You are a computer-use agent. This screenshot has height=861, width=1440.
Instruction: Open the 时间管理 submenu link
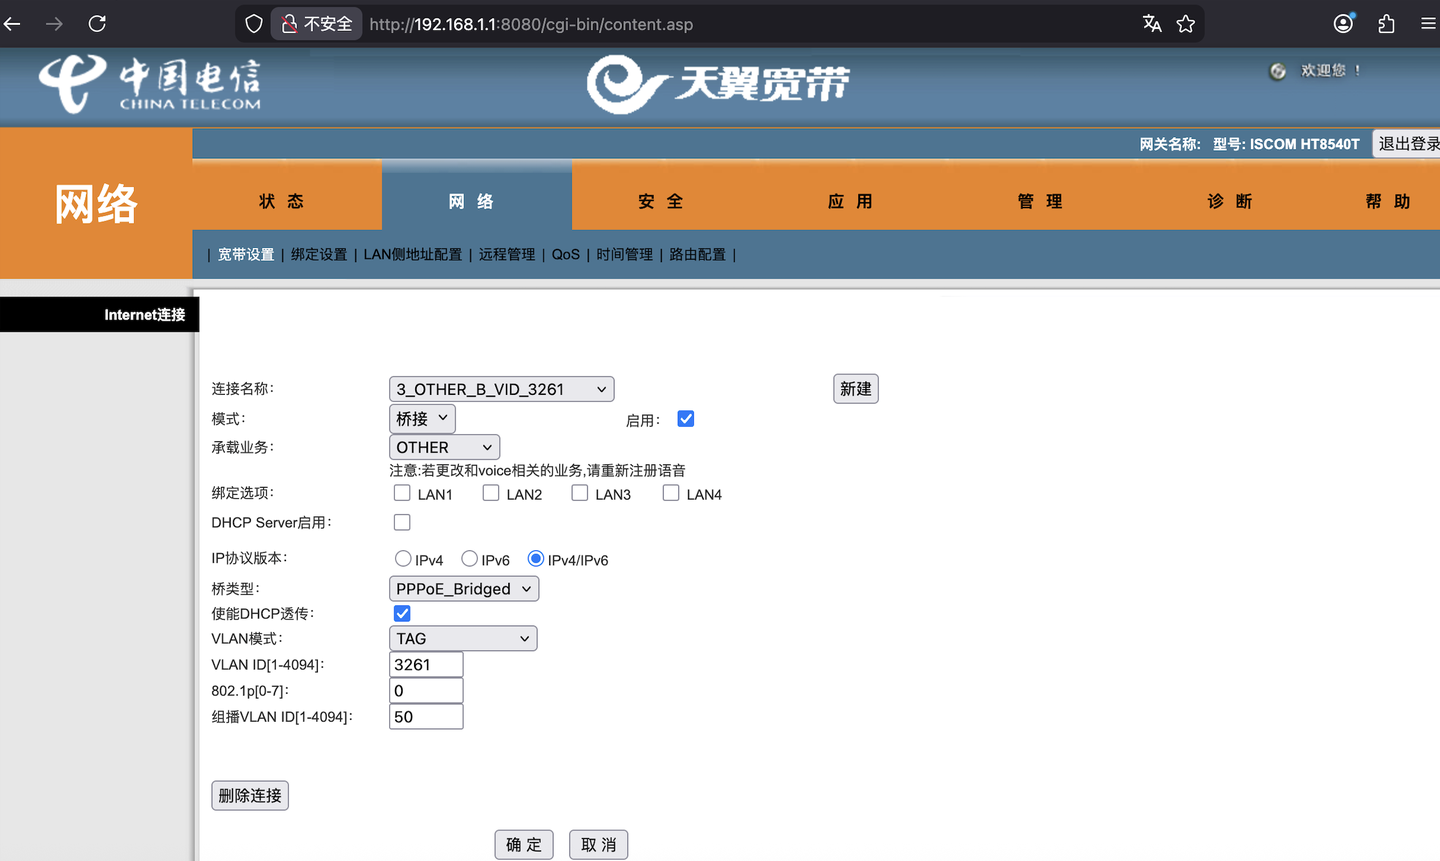coord(624,254)
